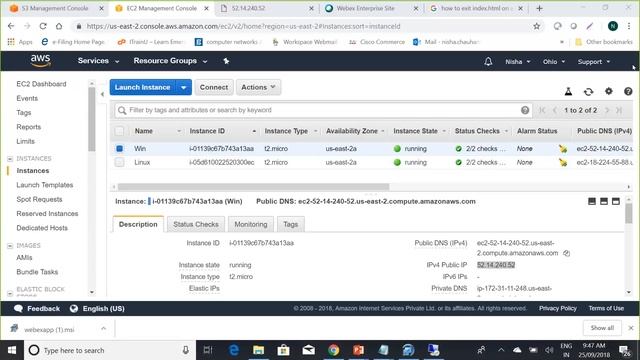Expand the Resource Groups menu
This screenshot has height=360, width=640.
(x=170, y=61)
